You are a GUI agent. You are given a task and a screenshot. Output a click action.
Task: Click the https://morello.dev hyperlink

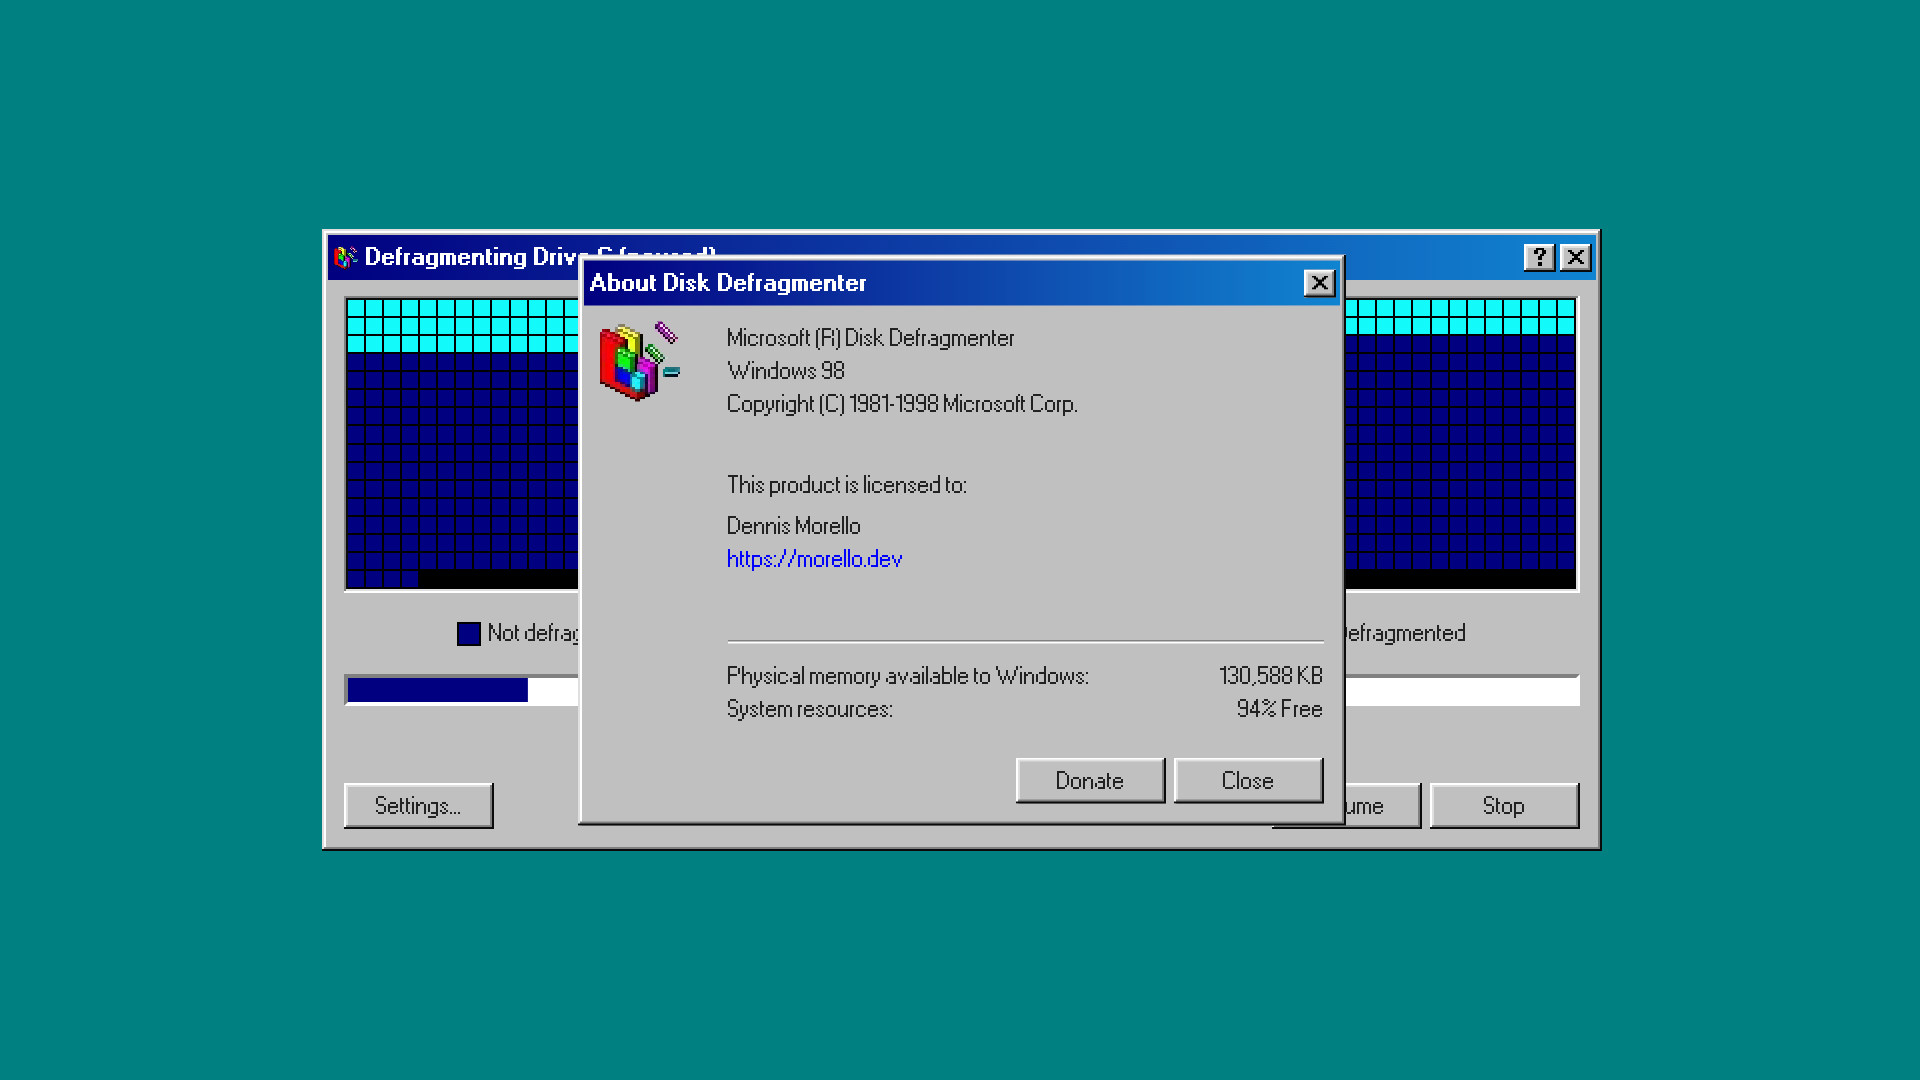pyautogui.click(x=814, y=559)
